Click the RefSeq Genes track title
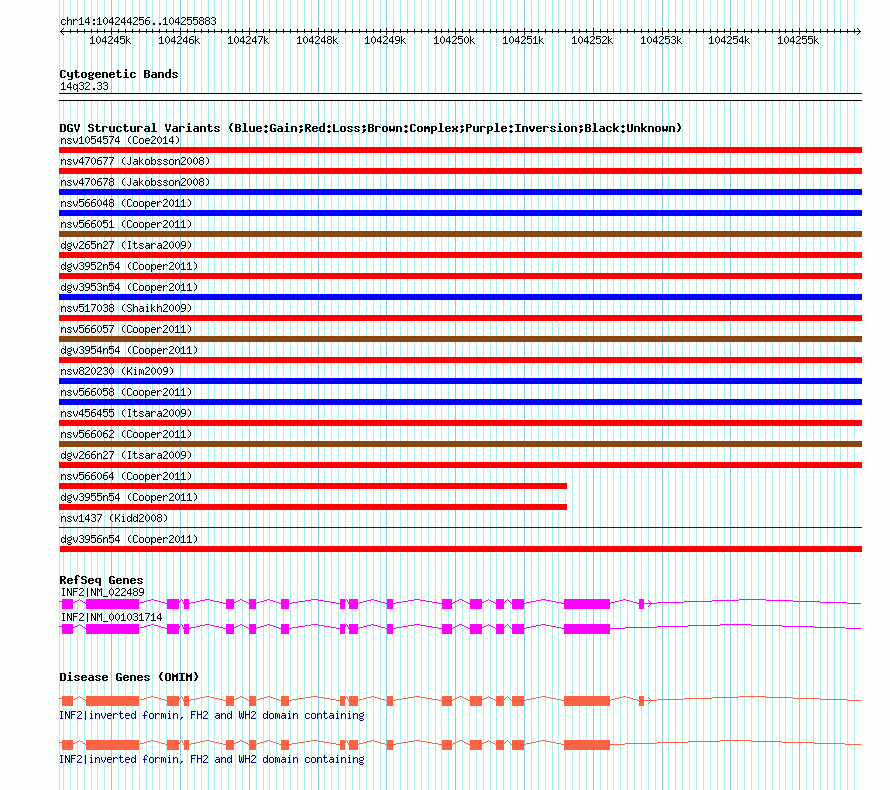 click(x=101, y=580)
